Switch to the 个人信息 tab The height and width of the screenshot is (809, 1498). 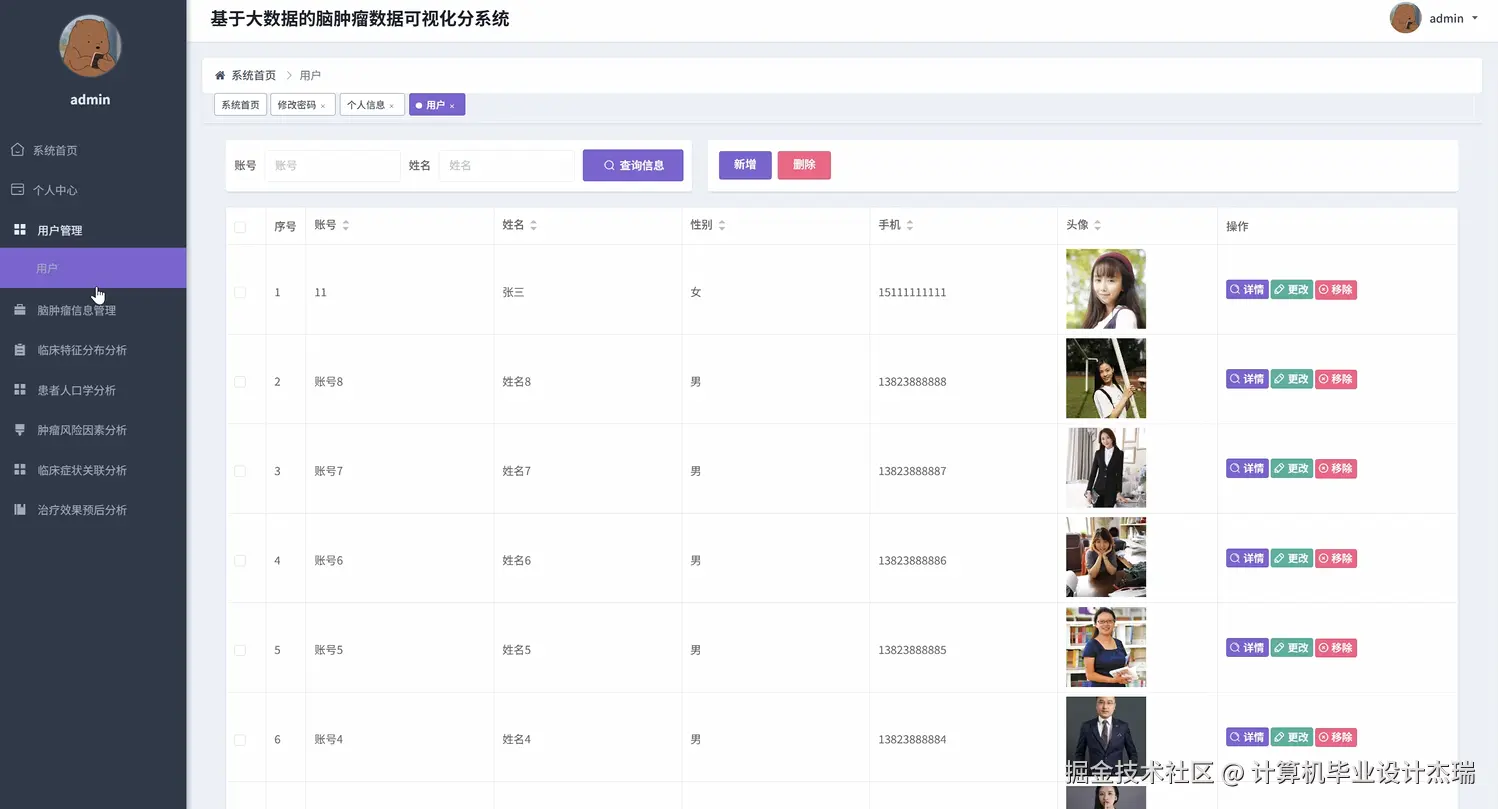[x=372, y=105]
